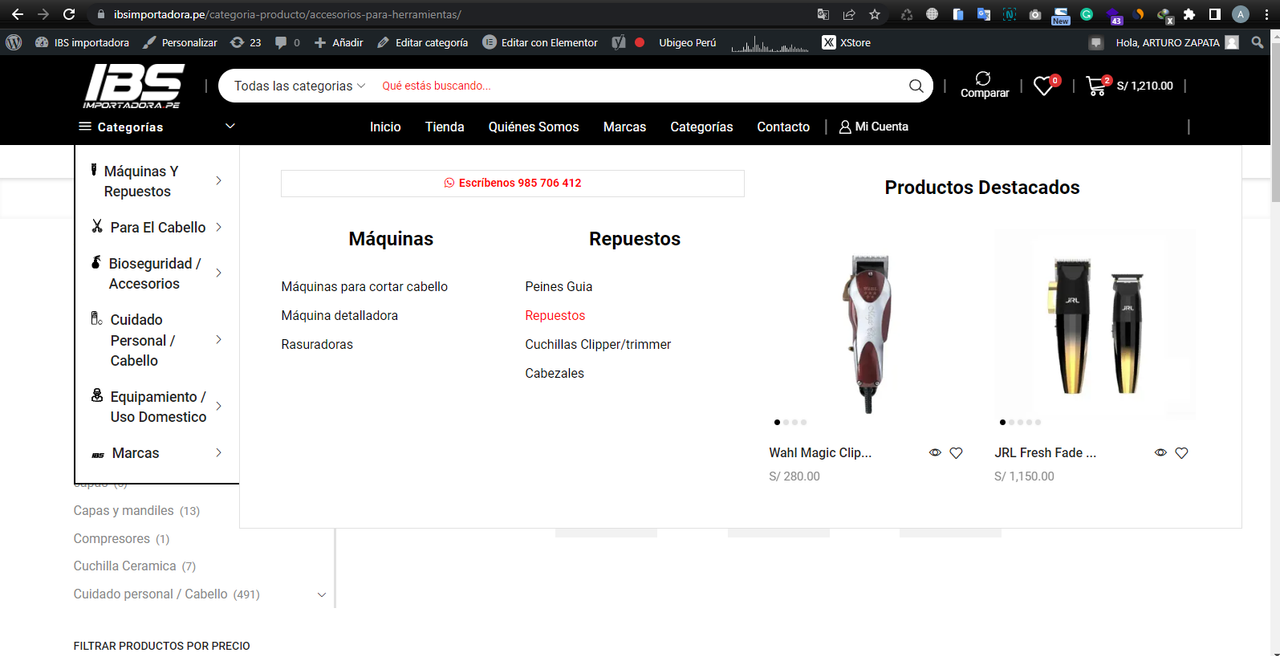Add Wahl Magic Clip to wishlist
This screenshot has height=656, width=1280.
pyautogui.click(x=956, y=453)
